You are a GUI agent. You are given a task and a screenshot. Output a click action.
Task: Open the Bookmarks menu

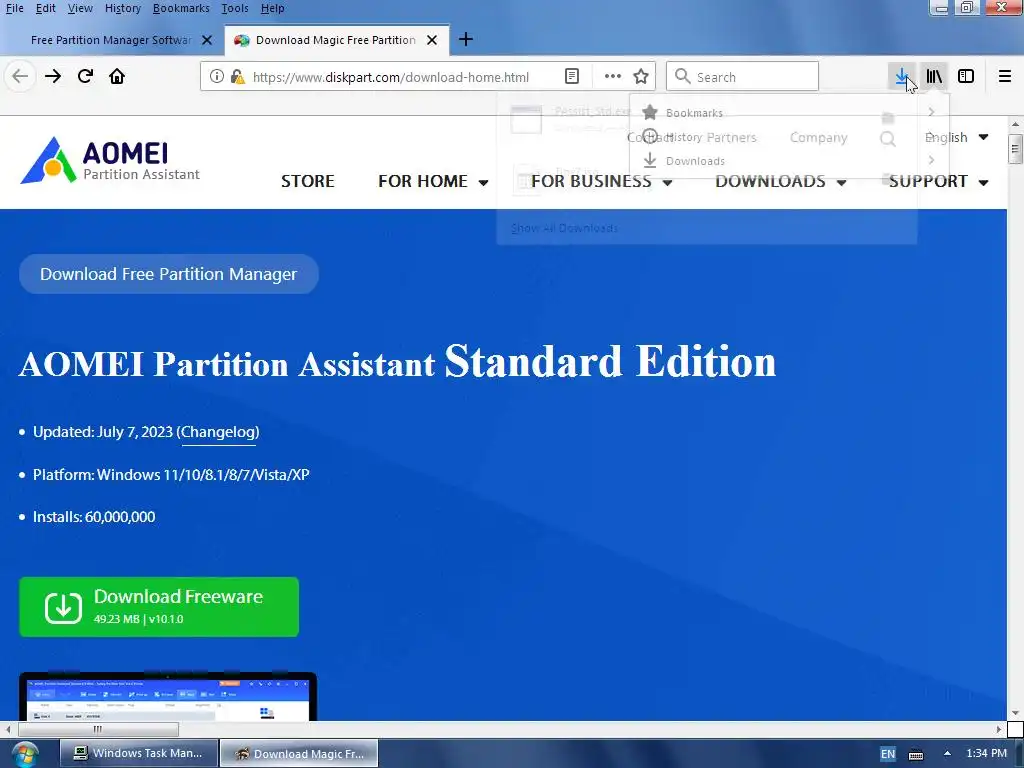pos(181,8)
